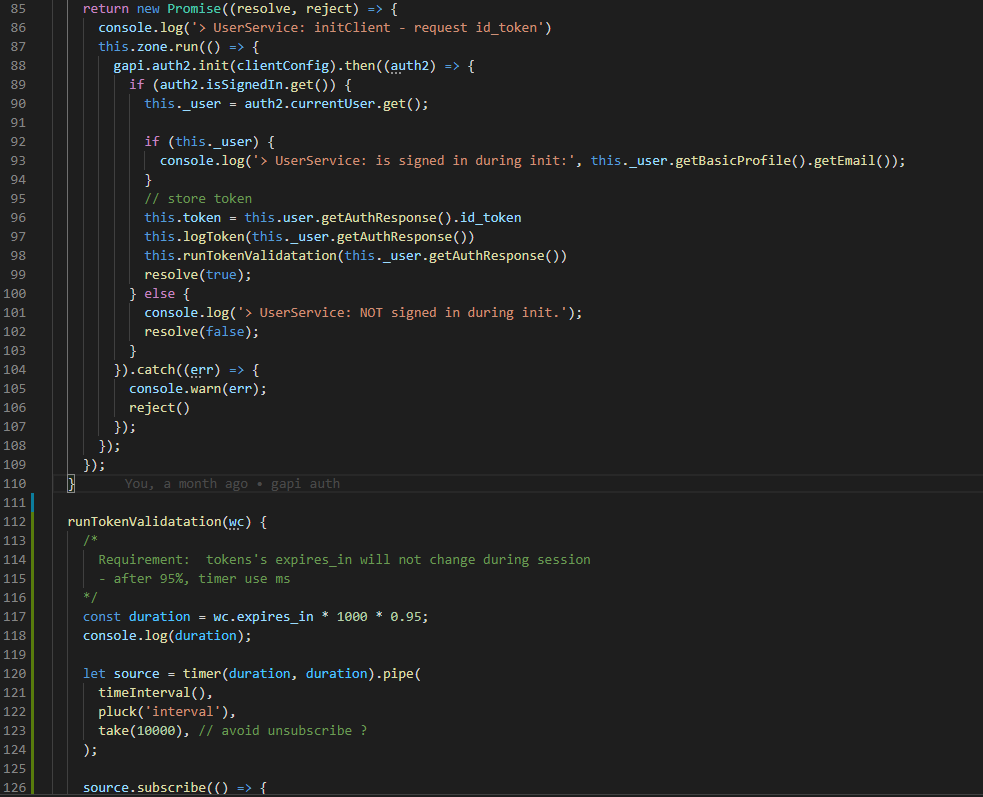Click line number 91 of the blank line
This screenshot has width=983, height=797.
pos(18,123)
